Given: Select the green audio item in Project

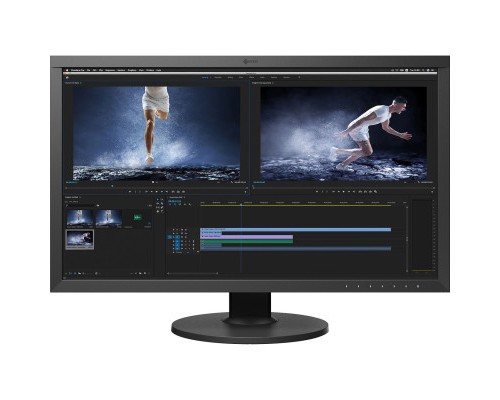Looking at the screenshot, I should 137,217.
